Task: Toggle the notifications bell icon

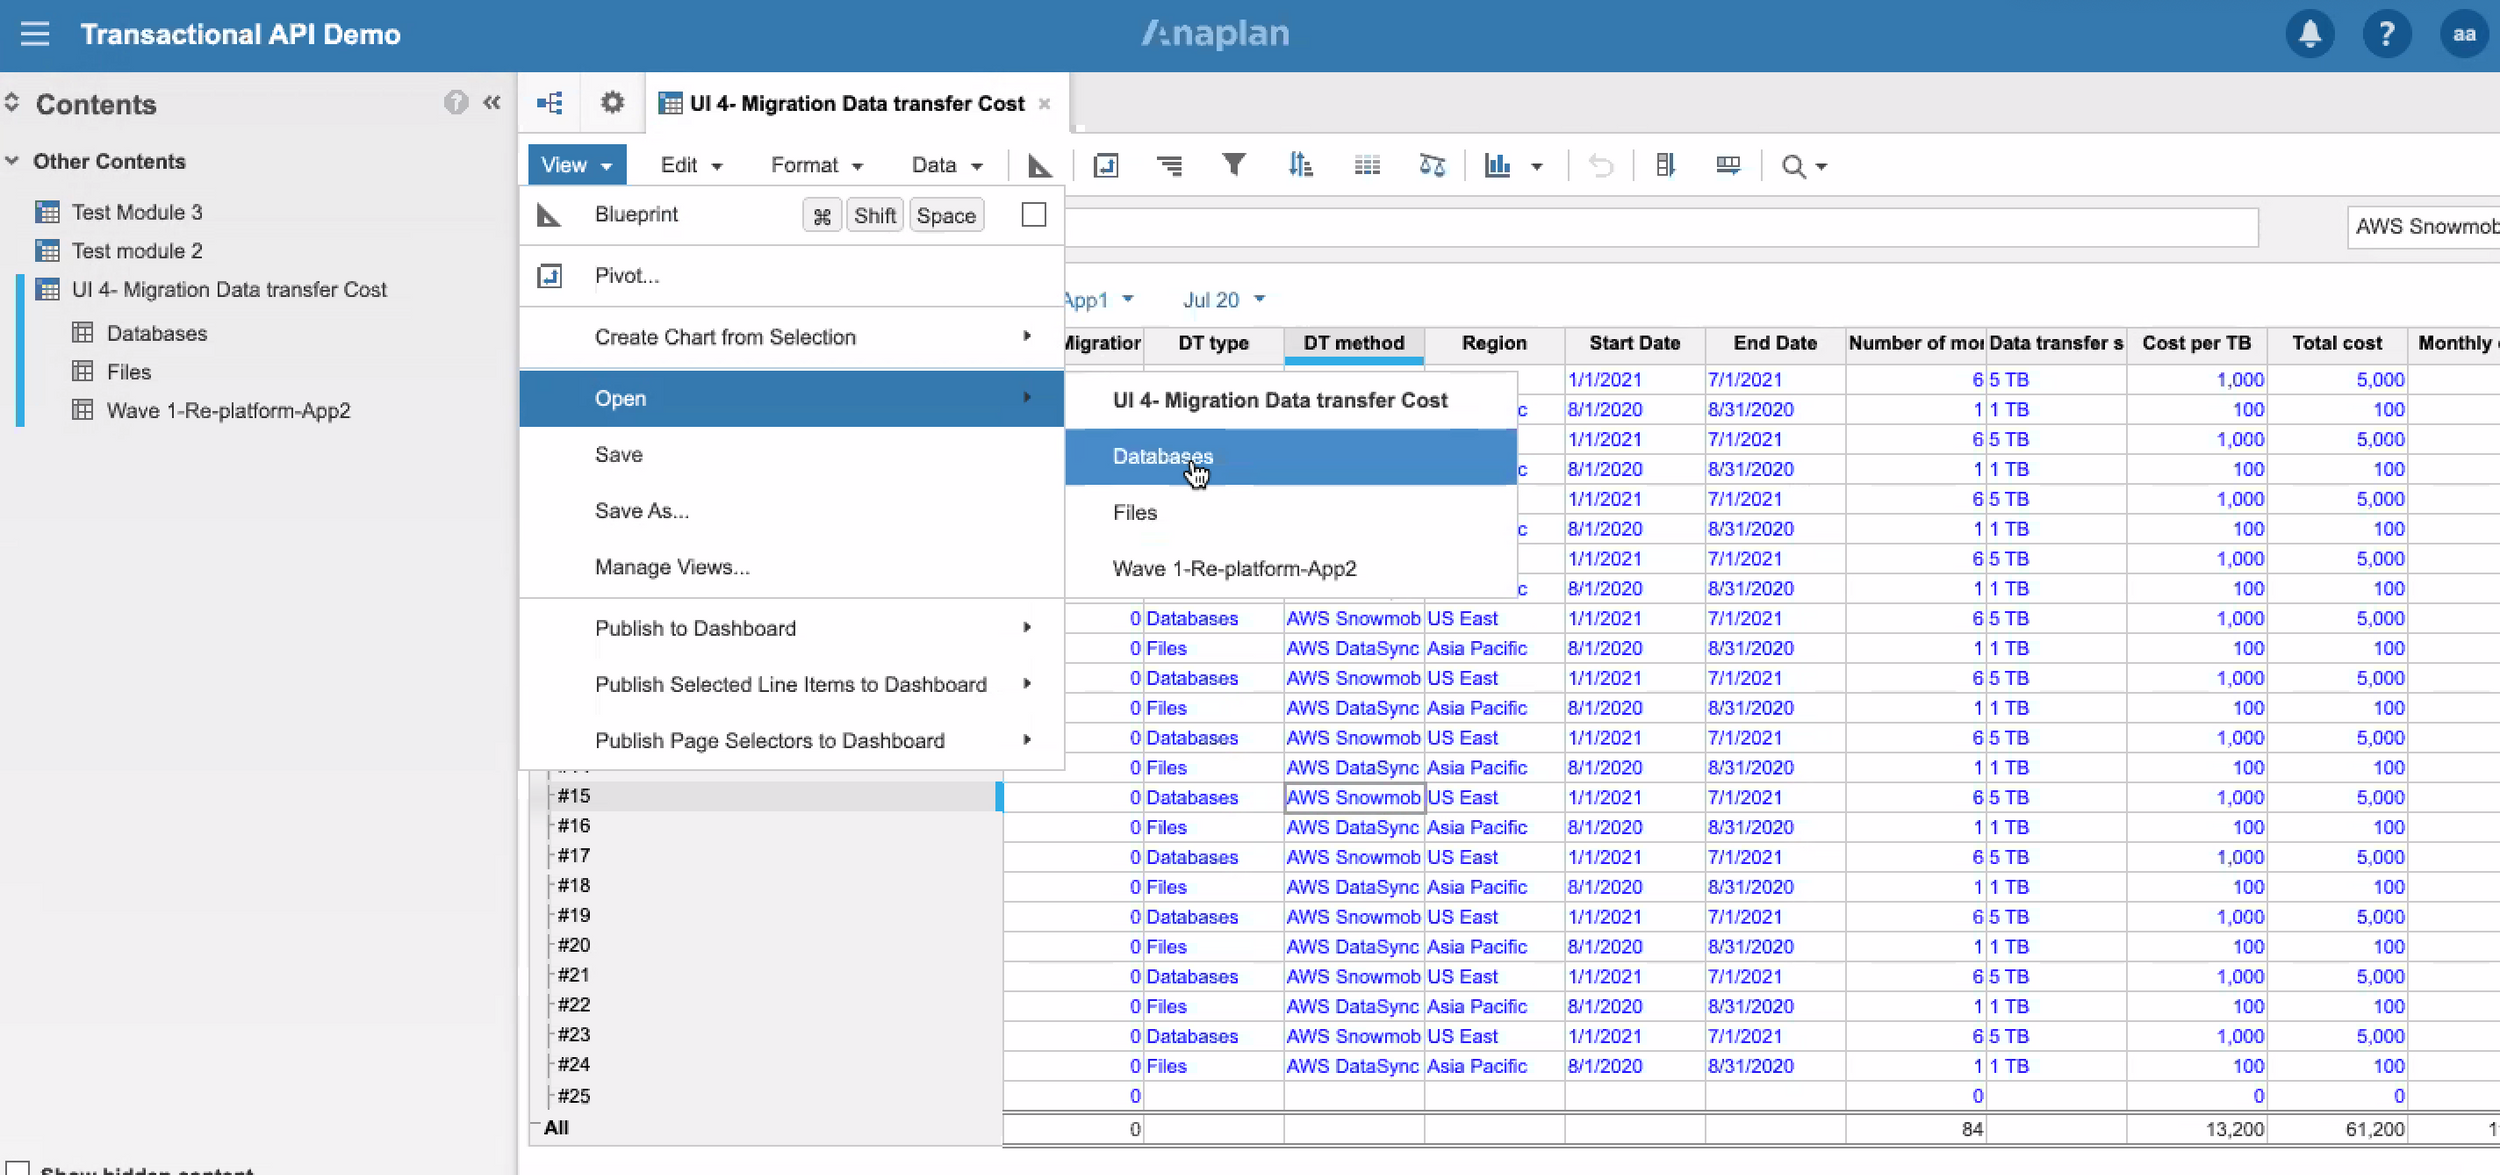Action: pyautogui.click(x=2310, y=33)
